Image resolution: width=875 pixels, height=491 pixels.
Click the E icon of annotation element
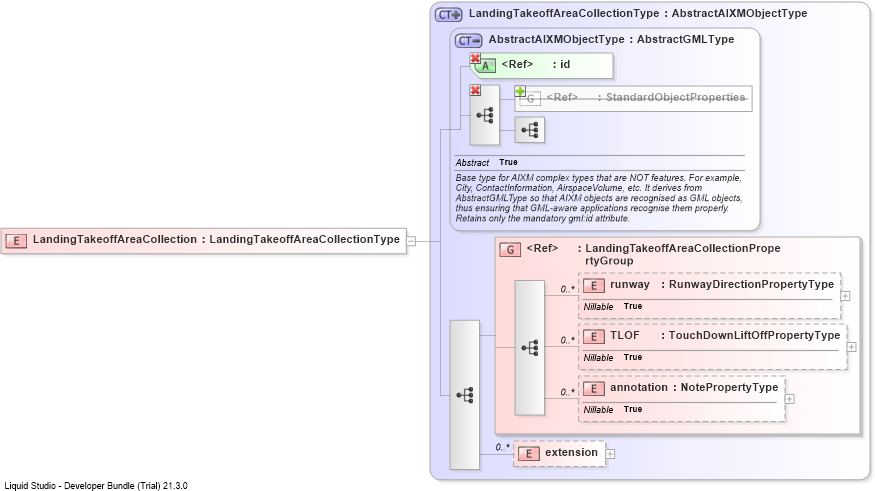(x=594, y=389)
